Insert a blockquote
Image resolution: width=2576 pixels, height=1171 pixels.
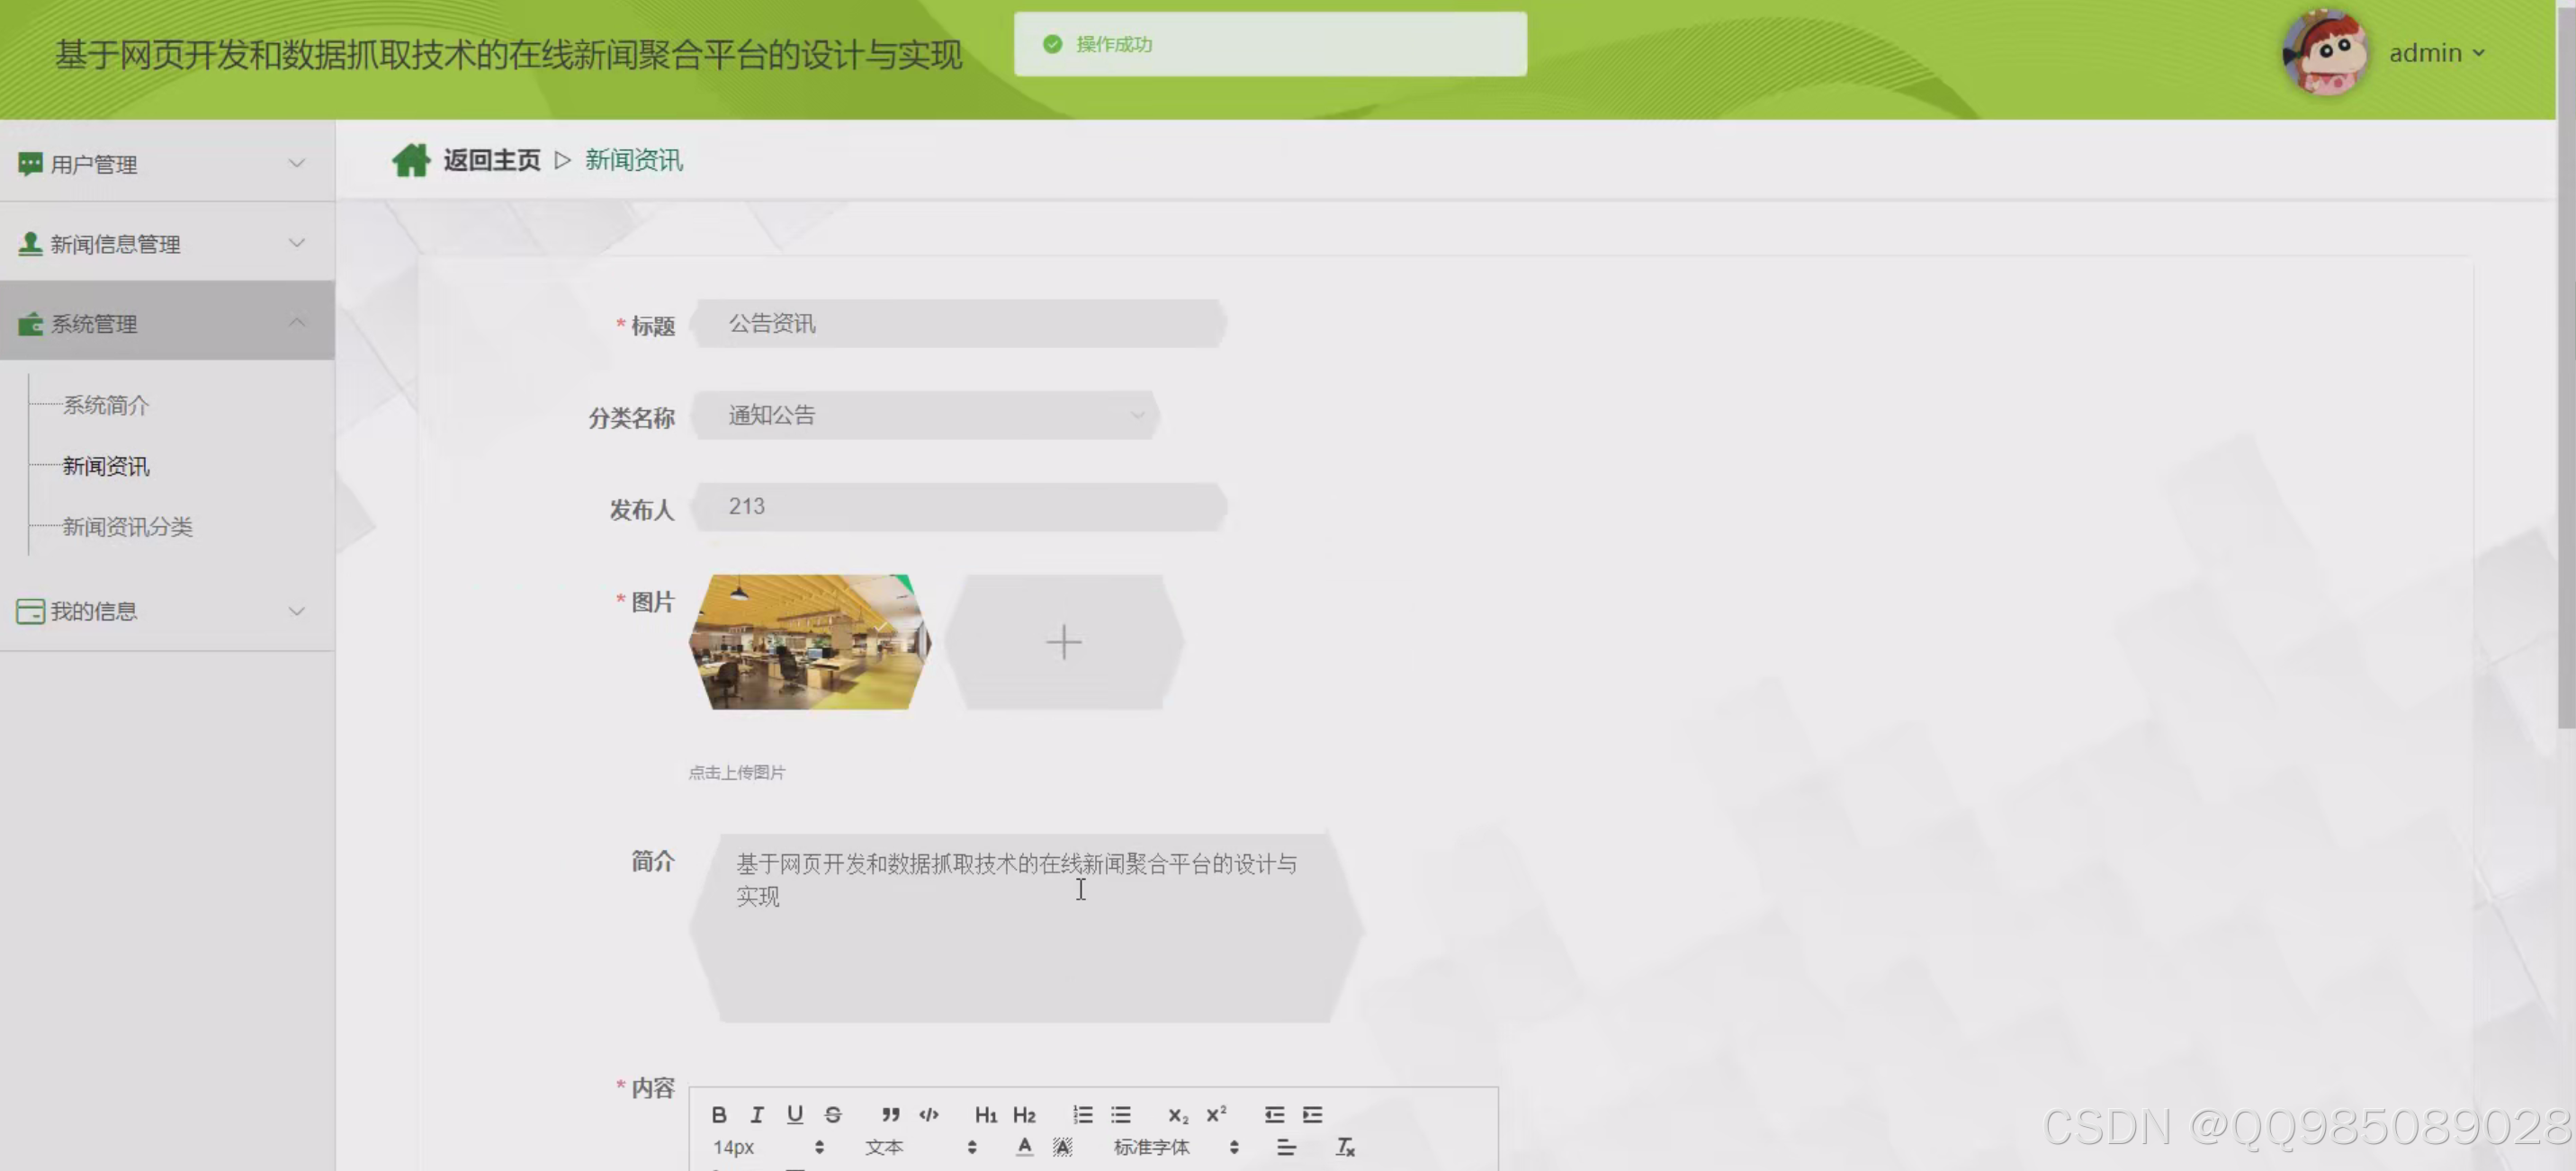891,1116
